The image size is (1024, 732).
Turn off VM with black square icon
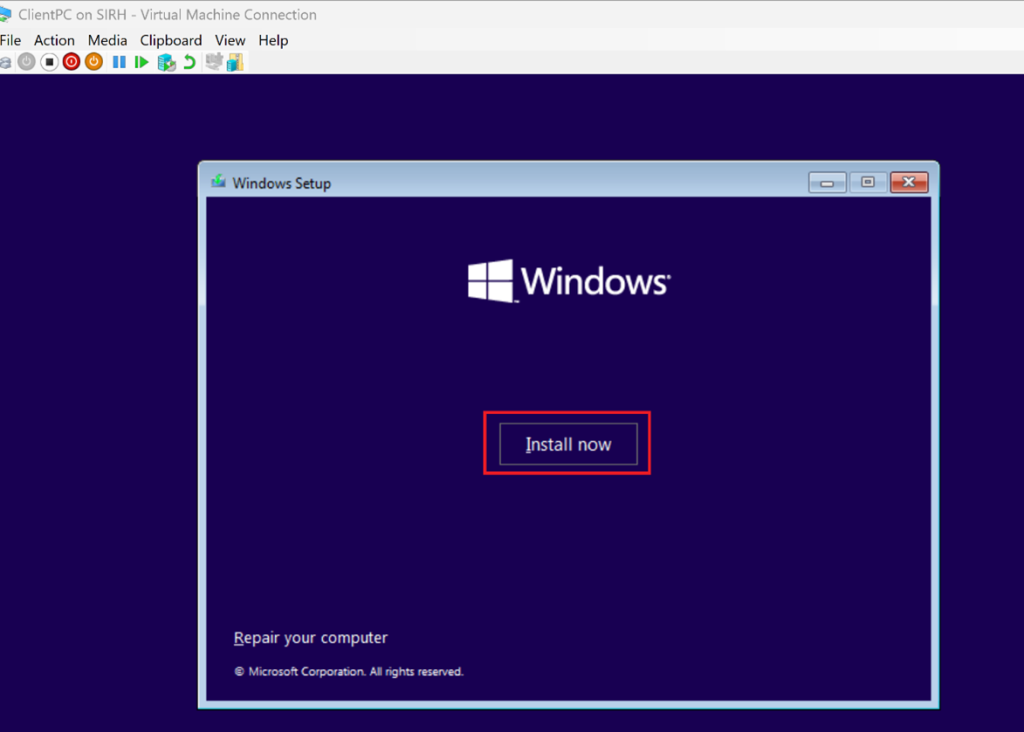coord(49,62)
